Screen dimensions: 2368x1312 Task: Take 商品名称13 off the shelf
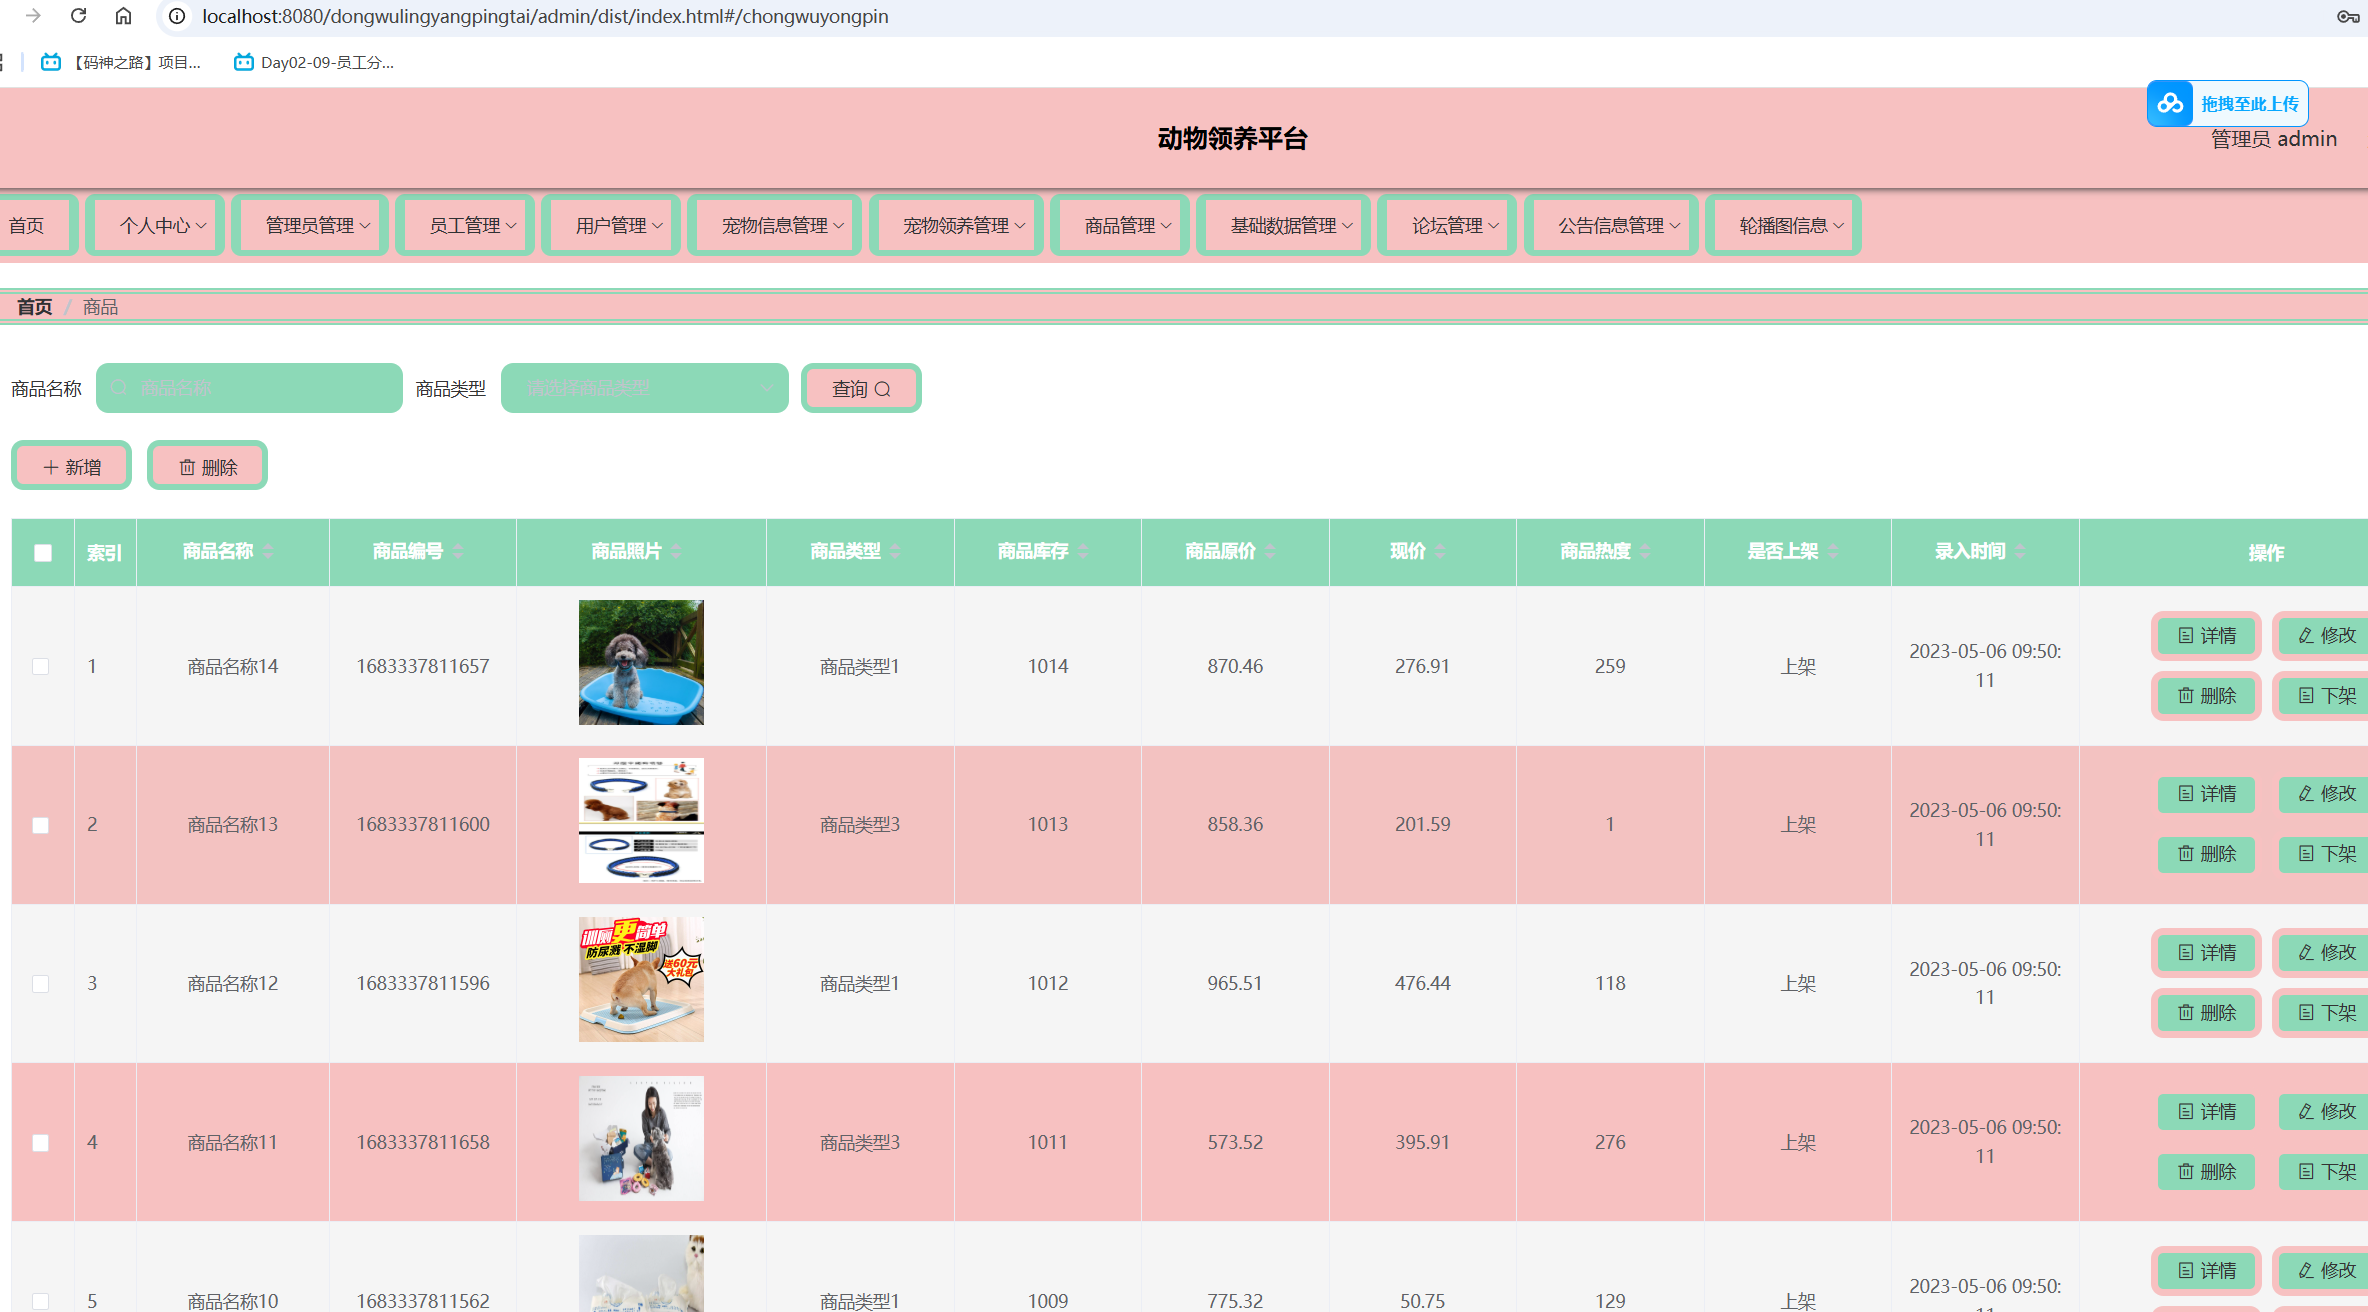pyautogui.click(x=2324, y=854)
